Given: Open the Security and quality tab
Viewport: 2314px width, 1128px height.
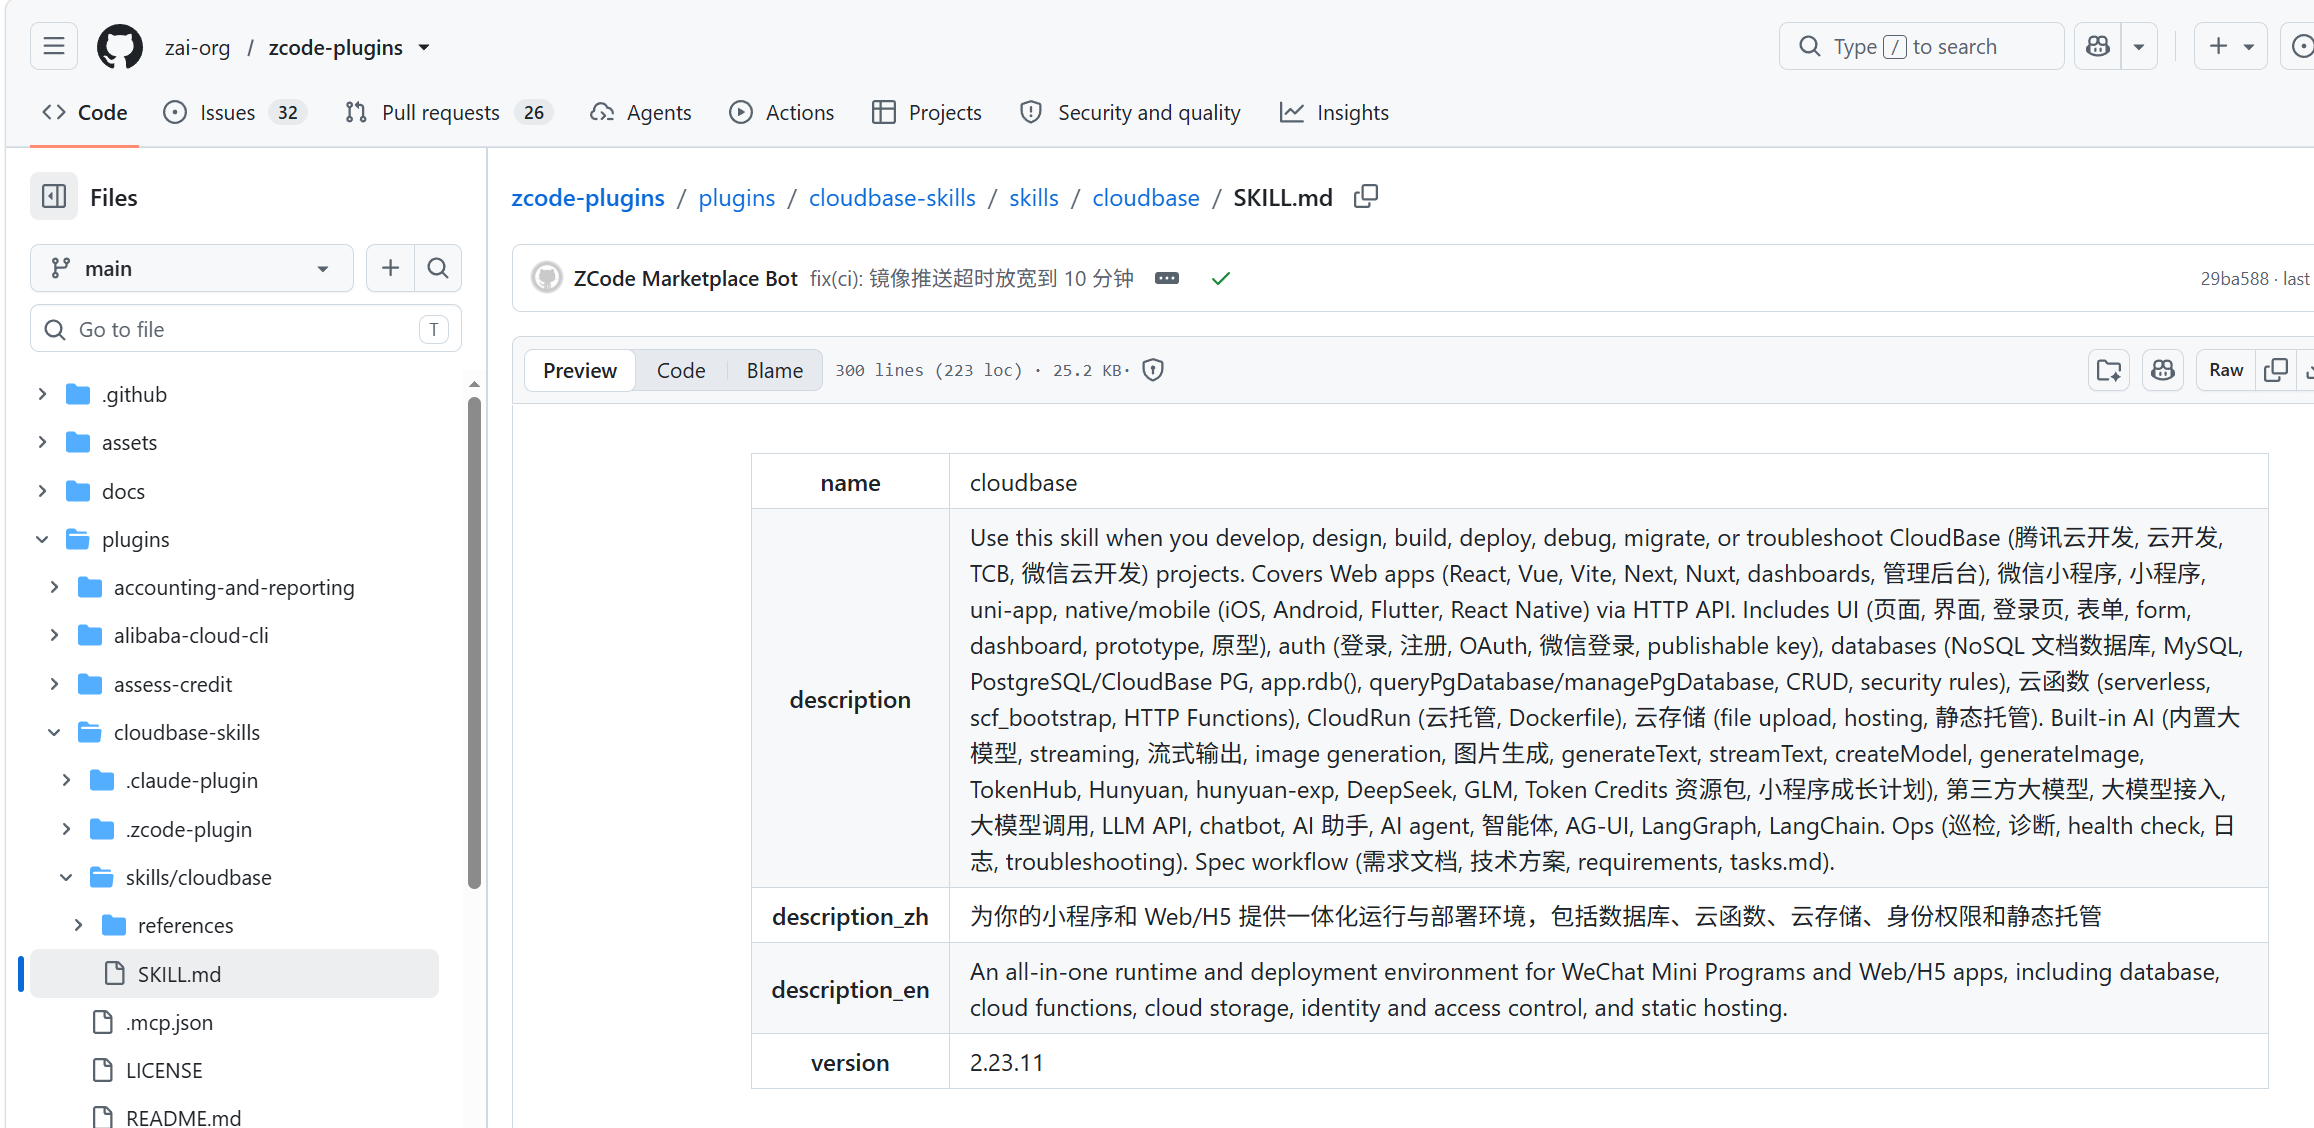Looking at the screenshot, I should [x=1130, y=112].
